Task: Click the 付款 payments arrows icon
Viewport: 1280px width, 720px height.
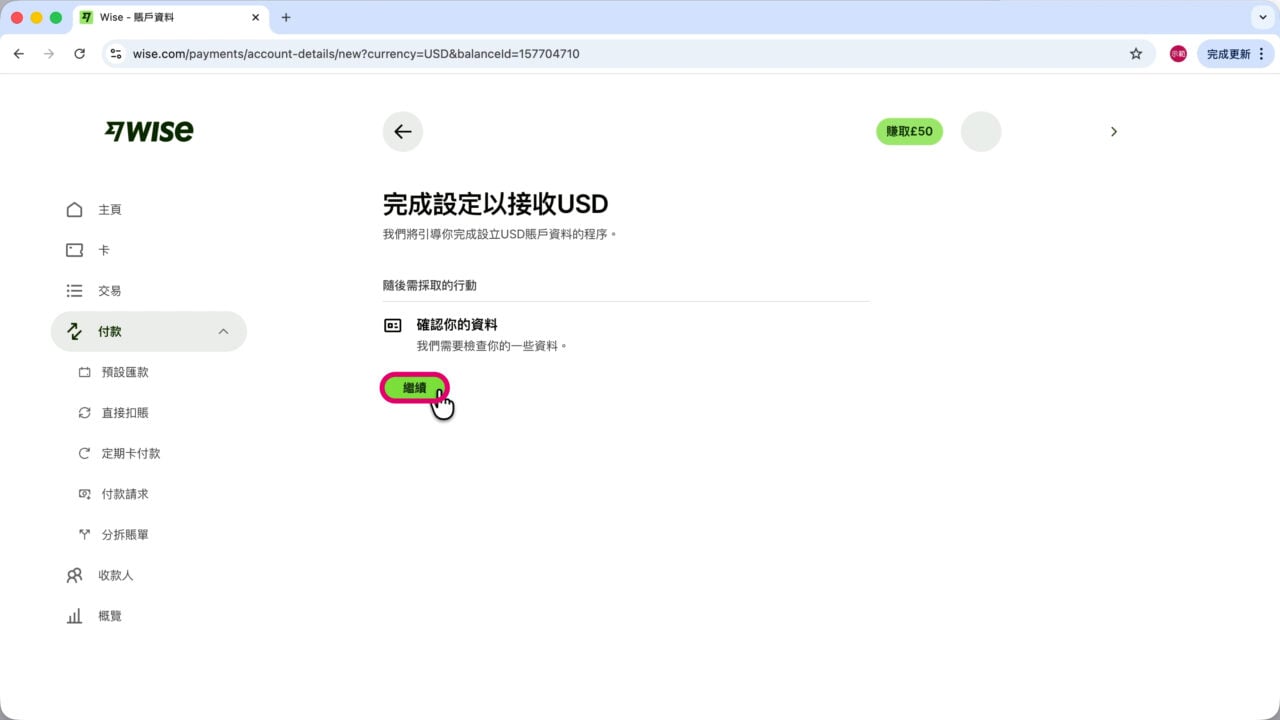Action: (74, 331)
